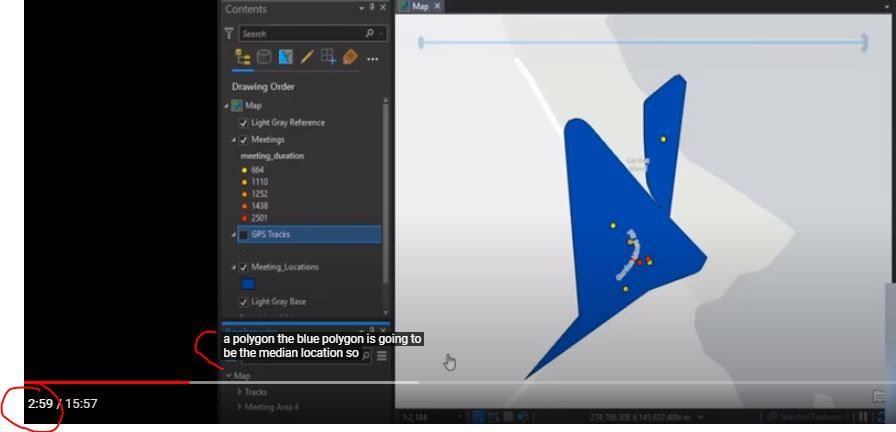Switch to List By Selection view
Screen dimensions: 896x432
pos(285,57)
